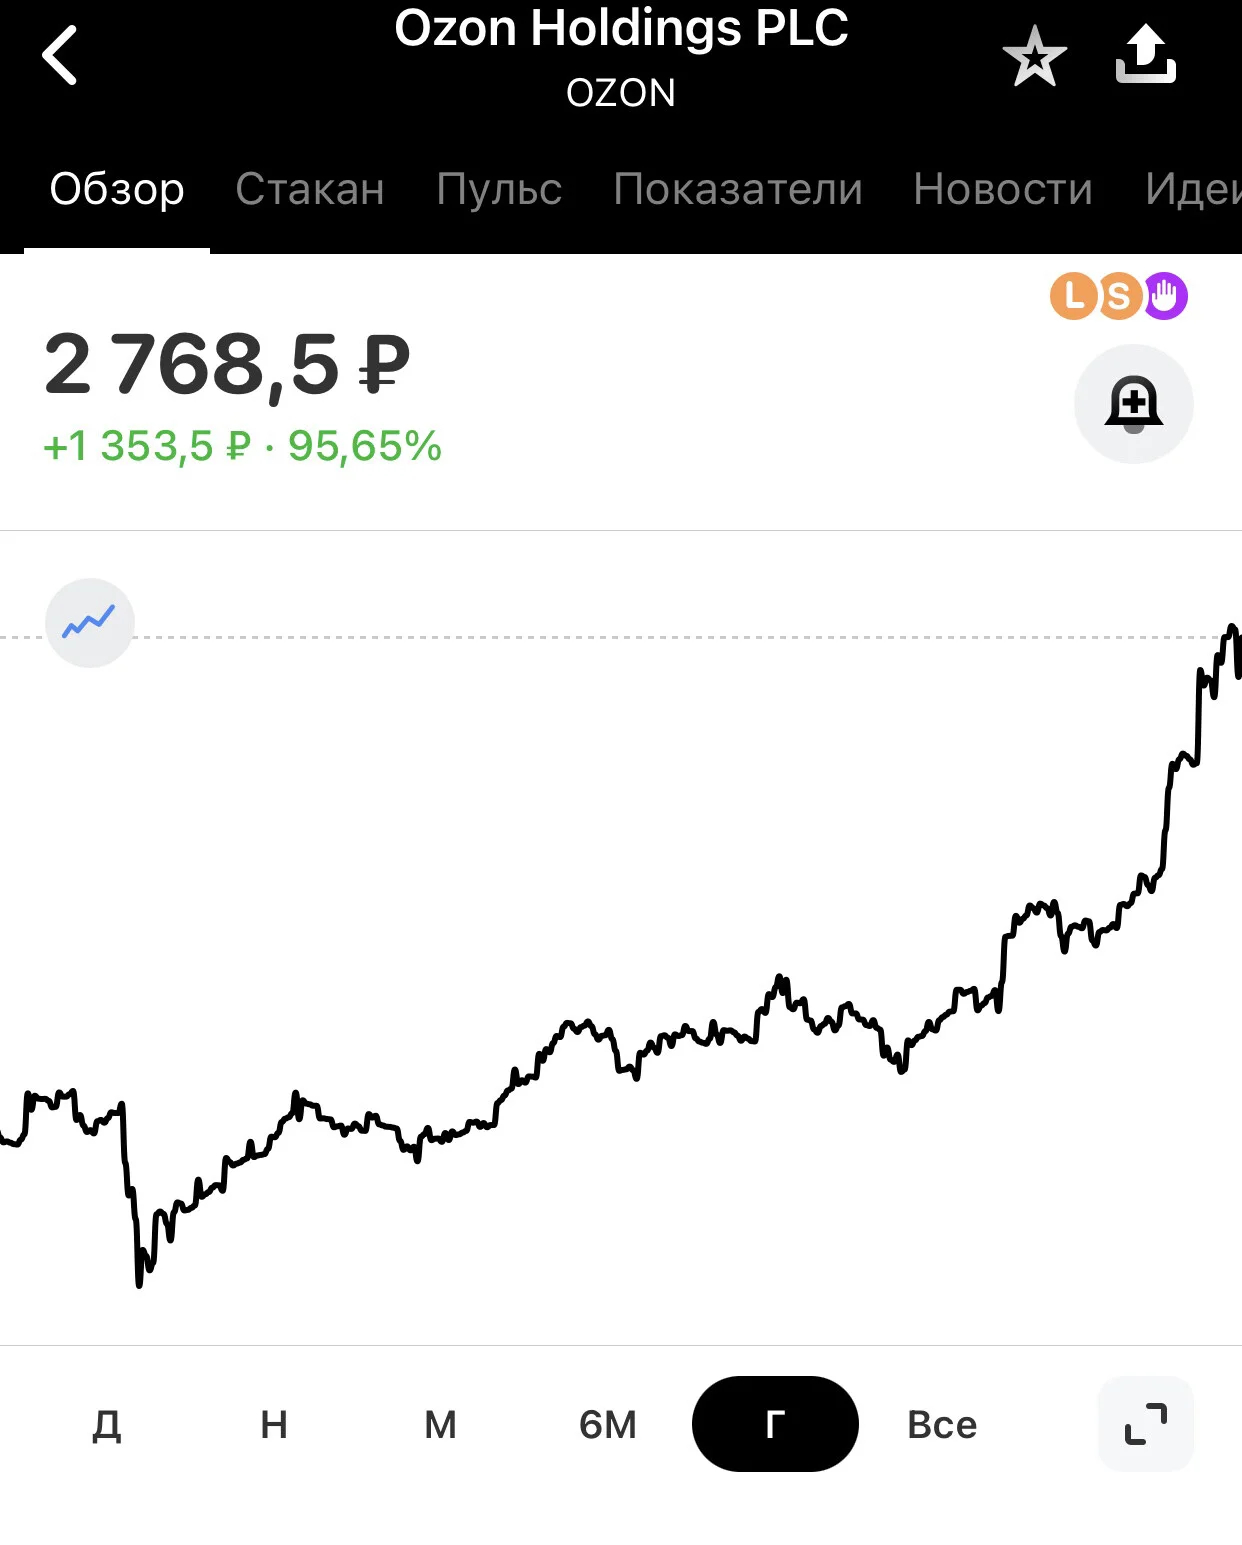This screenshot has width=1242, height=1545.
Task: Switch chart type with line-graph icon
Action: pyautogui.click(x=90, y=623)
